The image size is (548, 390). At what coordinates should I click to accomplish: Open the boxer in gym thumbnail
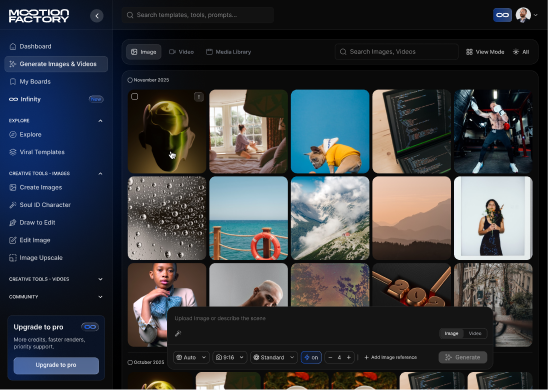click(x=493, y=131)
